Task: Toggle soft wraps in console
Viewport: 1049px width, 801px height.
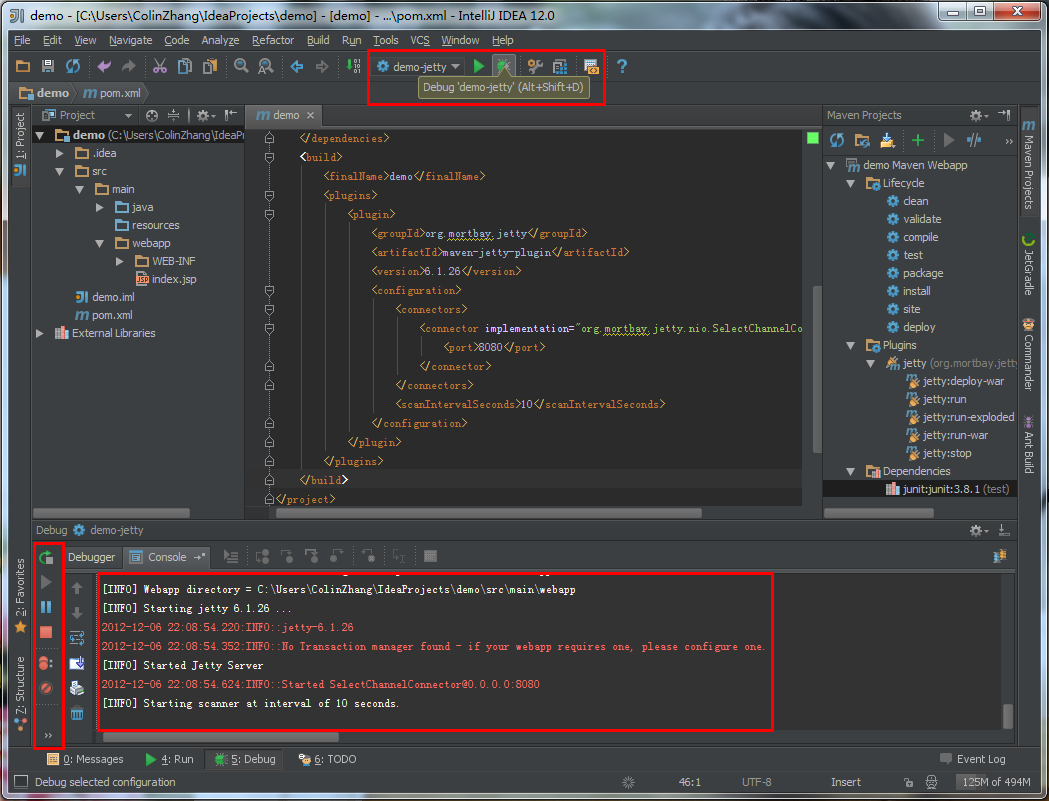Action: point(77,638)
